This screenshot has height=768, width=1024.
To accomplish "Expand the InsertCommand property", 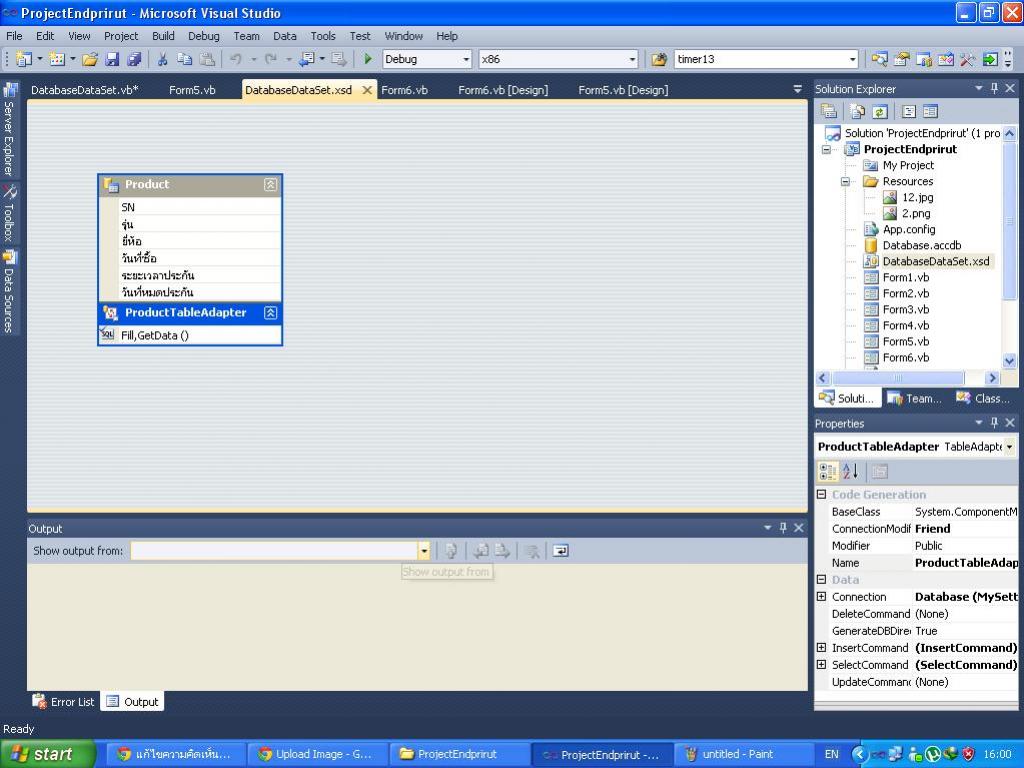I will (822, 647).
